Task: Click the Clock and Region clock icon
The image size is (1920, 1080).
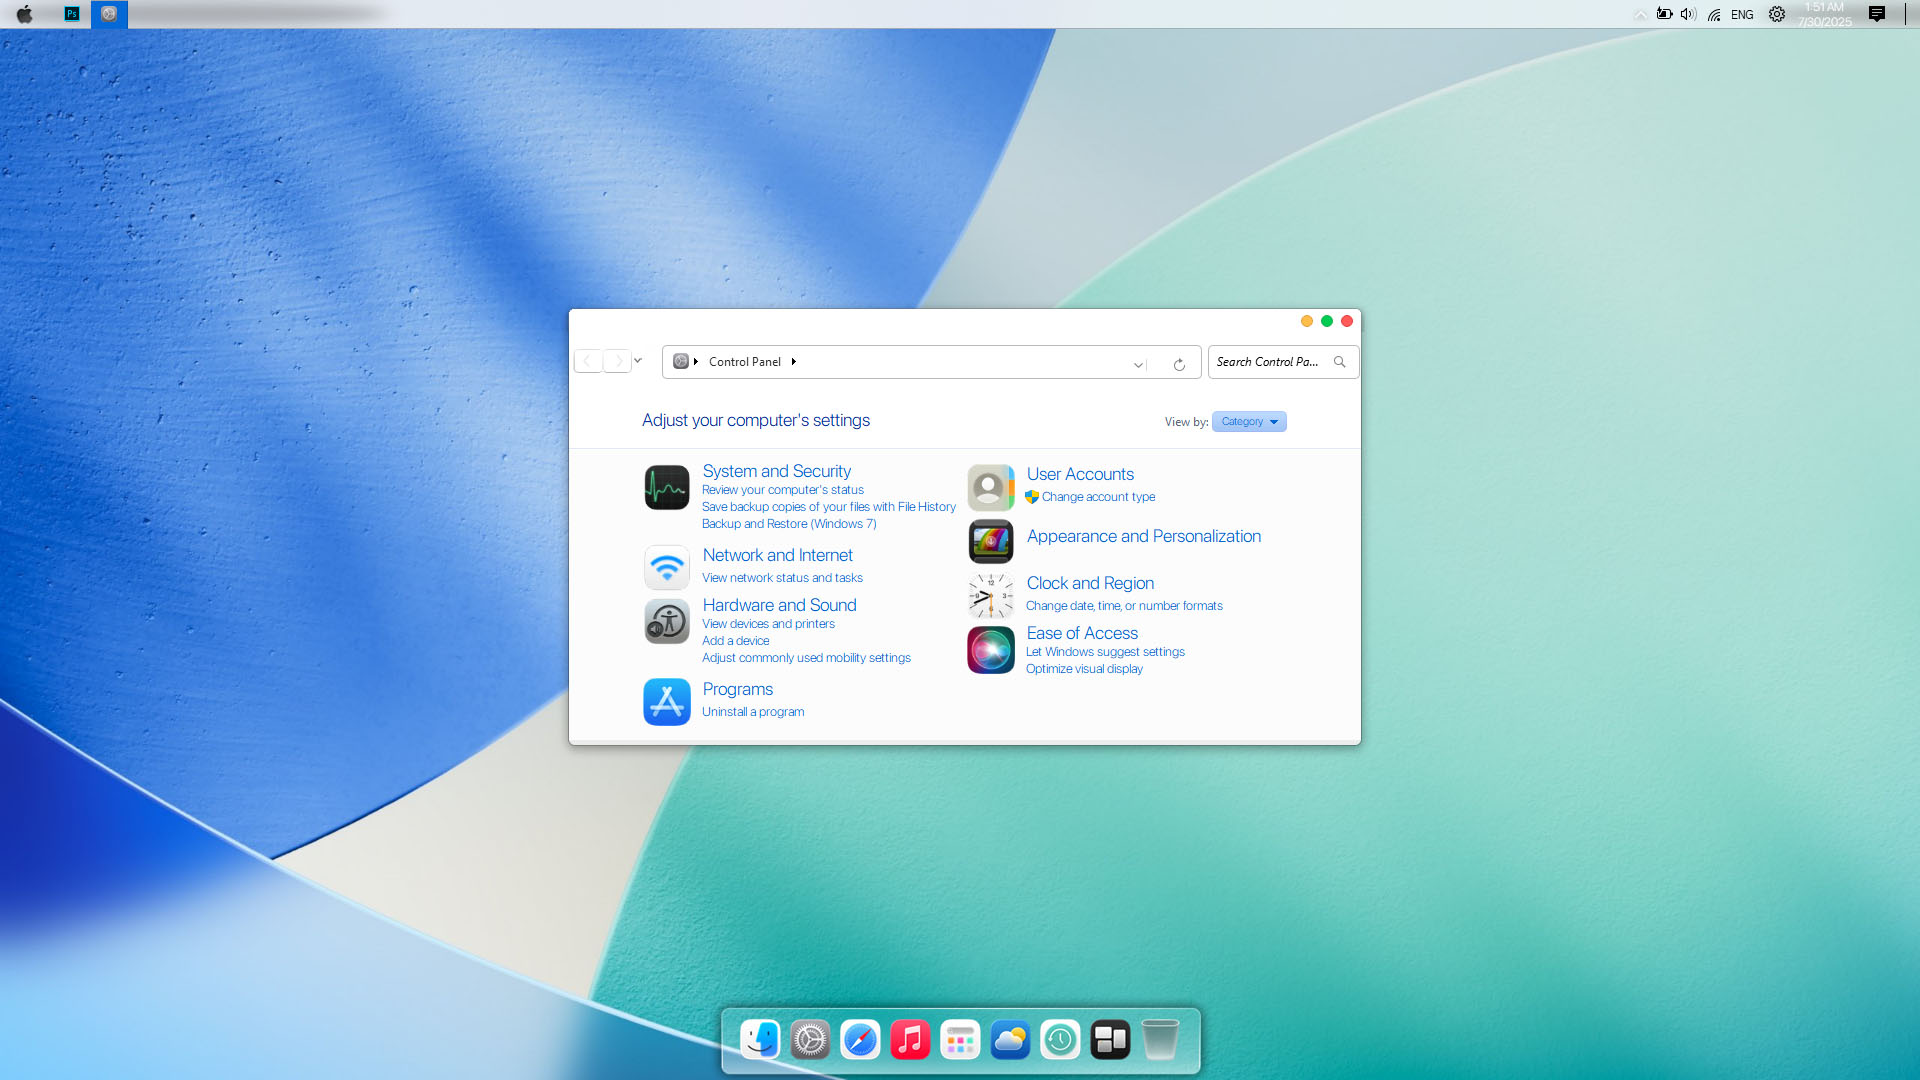Action: (x=990, y=596)
